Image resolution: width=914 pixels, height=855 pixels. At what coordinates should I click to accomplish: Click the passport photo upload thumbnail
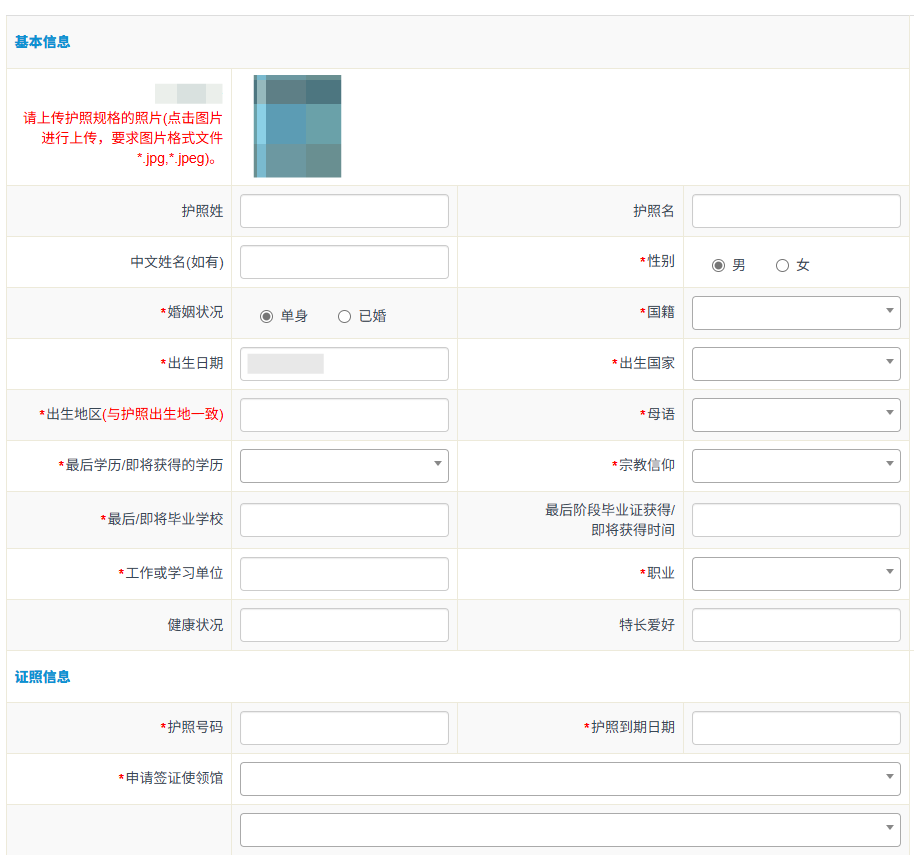pos(297,126)
